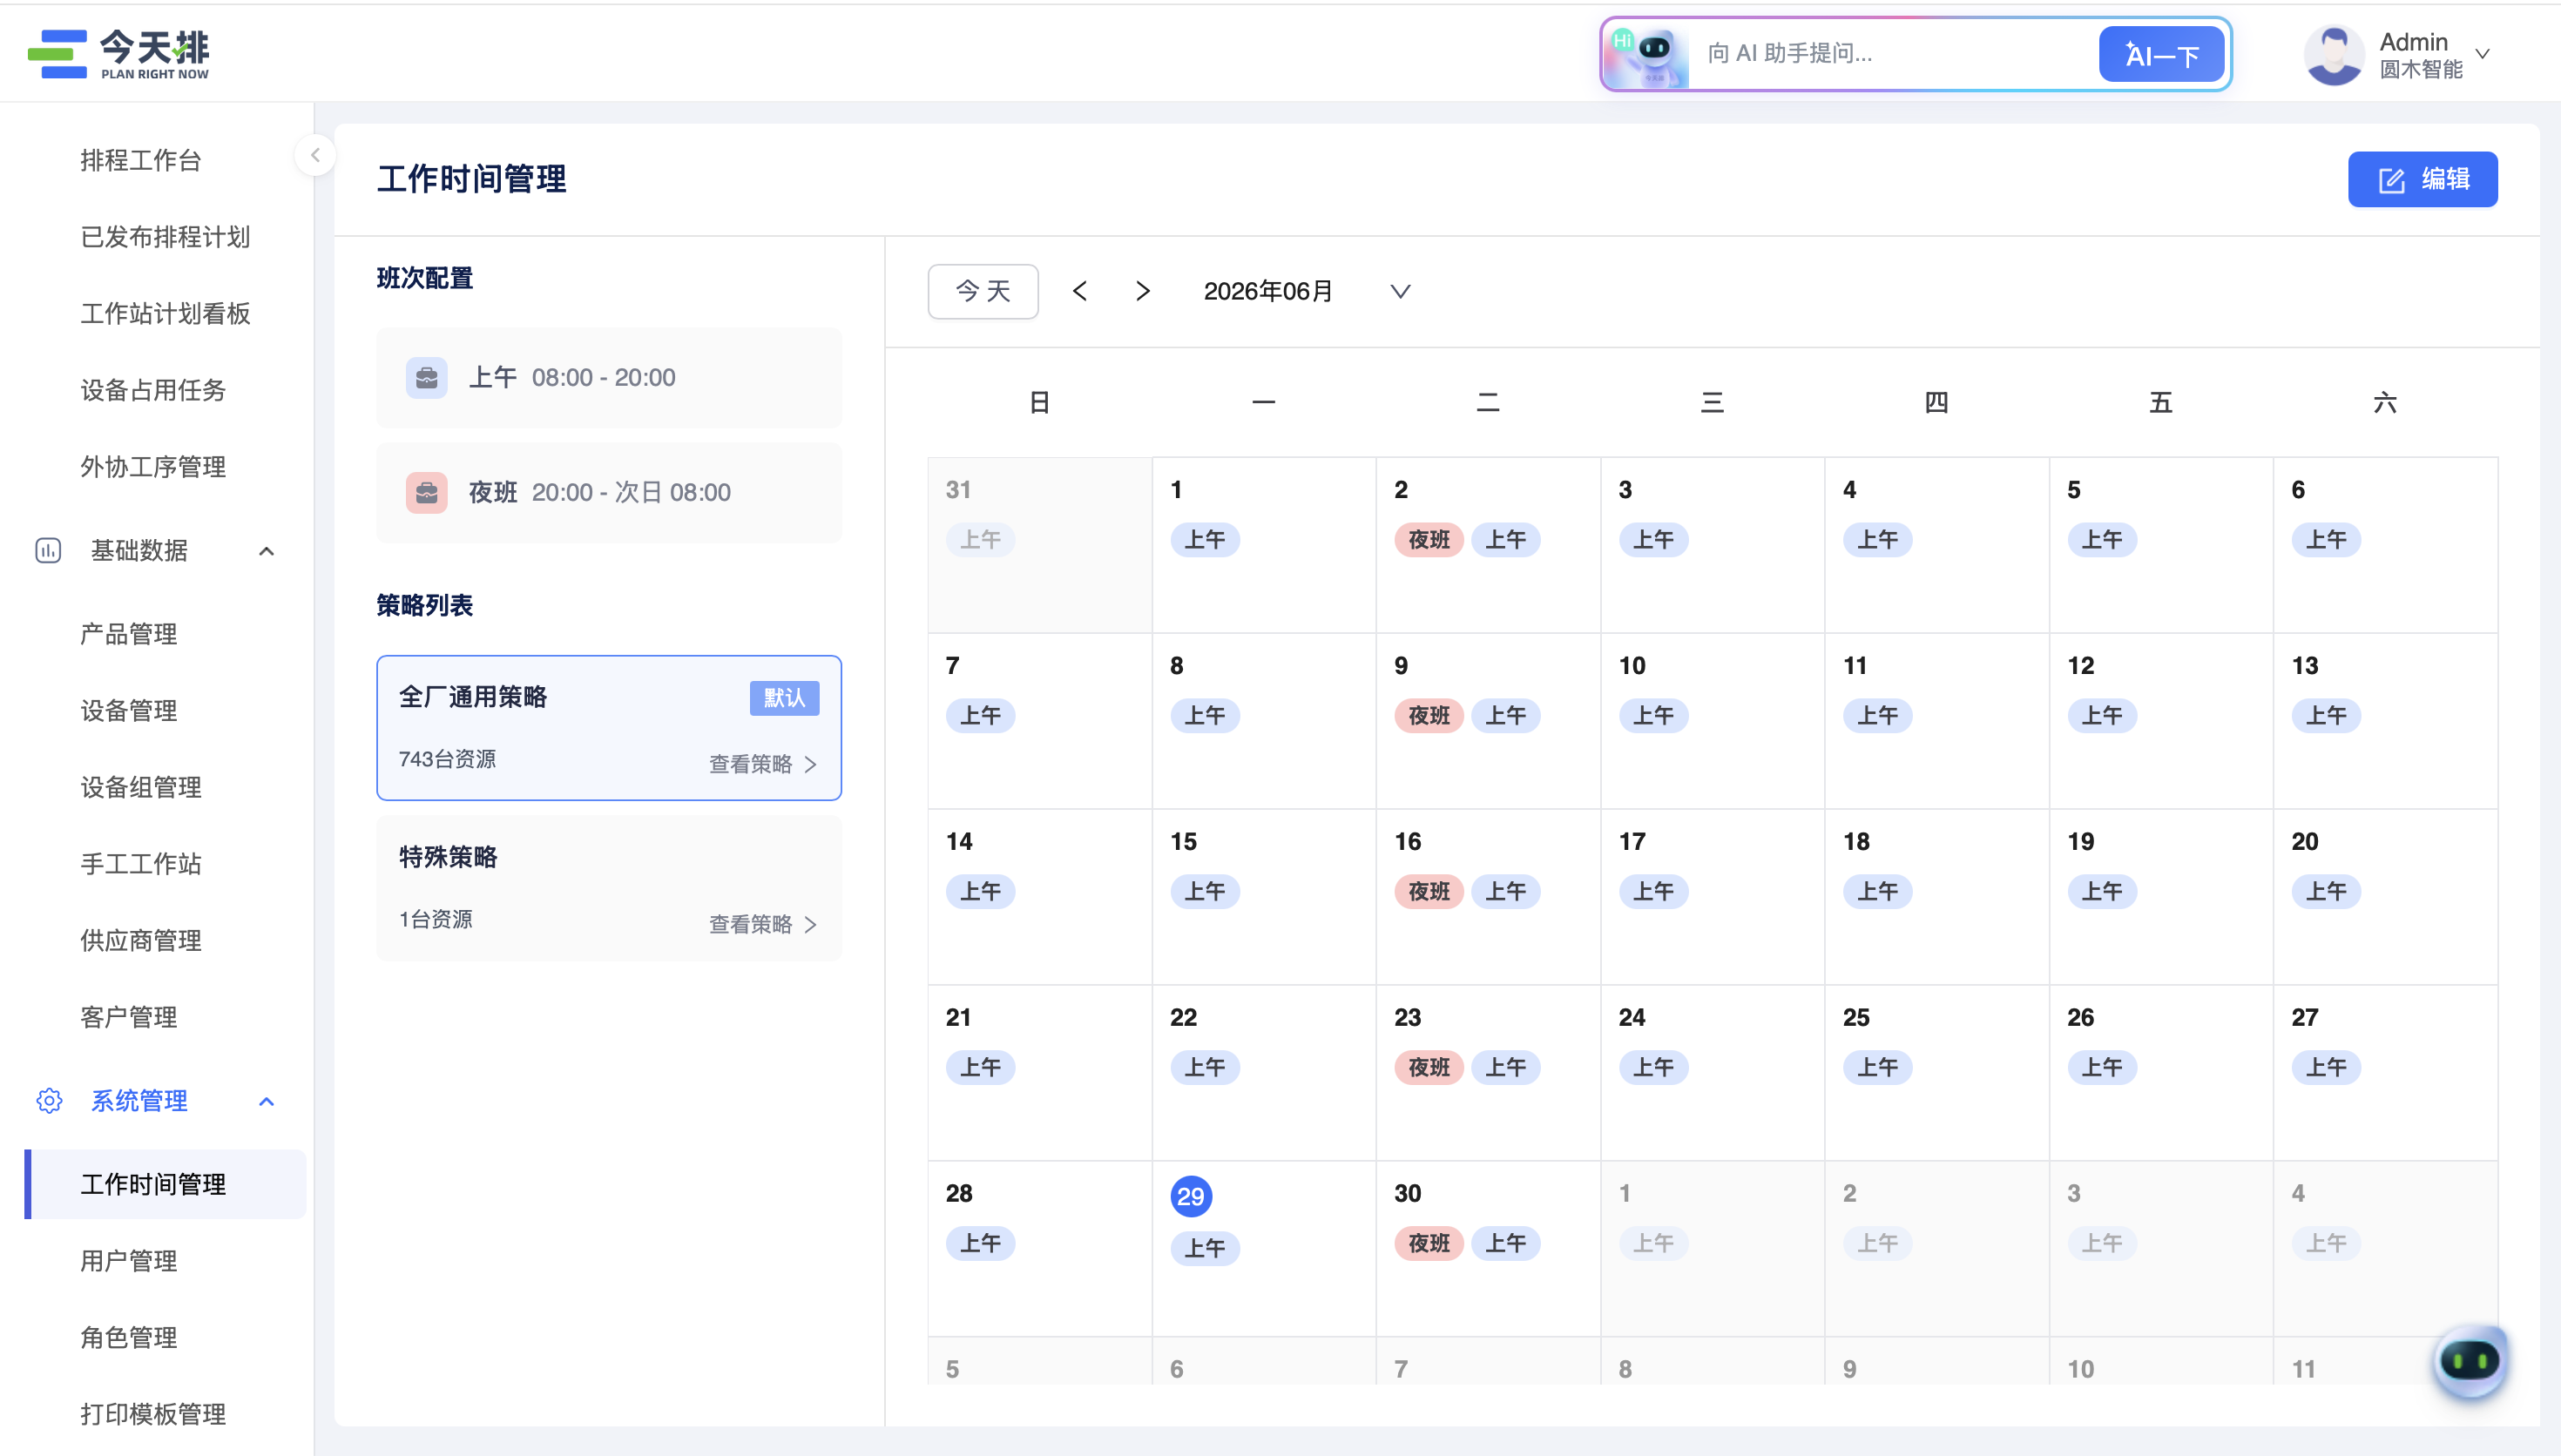Open 手工工作站 in the sidebar

(x=141, y=864)
